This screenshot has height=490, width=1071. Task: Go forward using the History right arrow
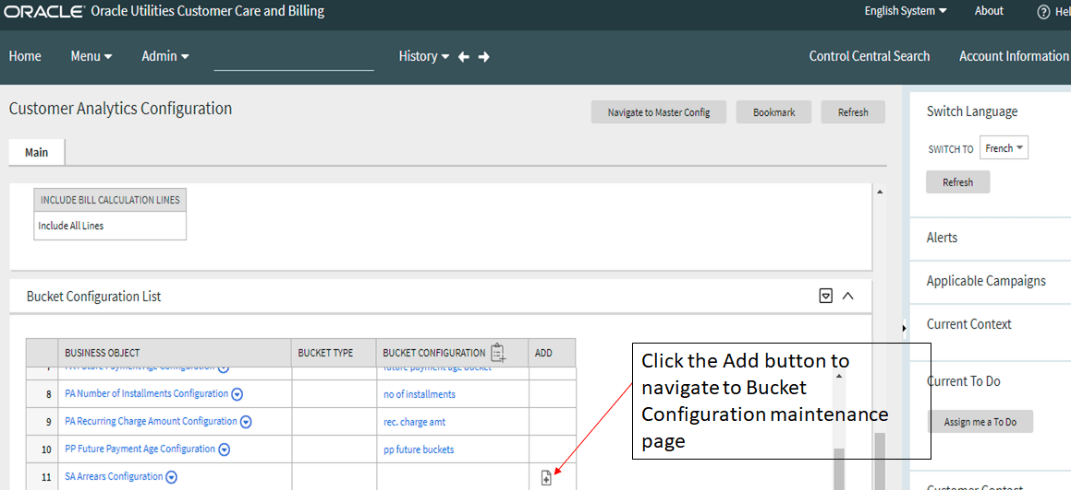(x=484, y=57)
